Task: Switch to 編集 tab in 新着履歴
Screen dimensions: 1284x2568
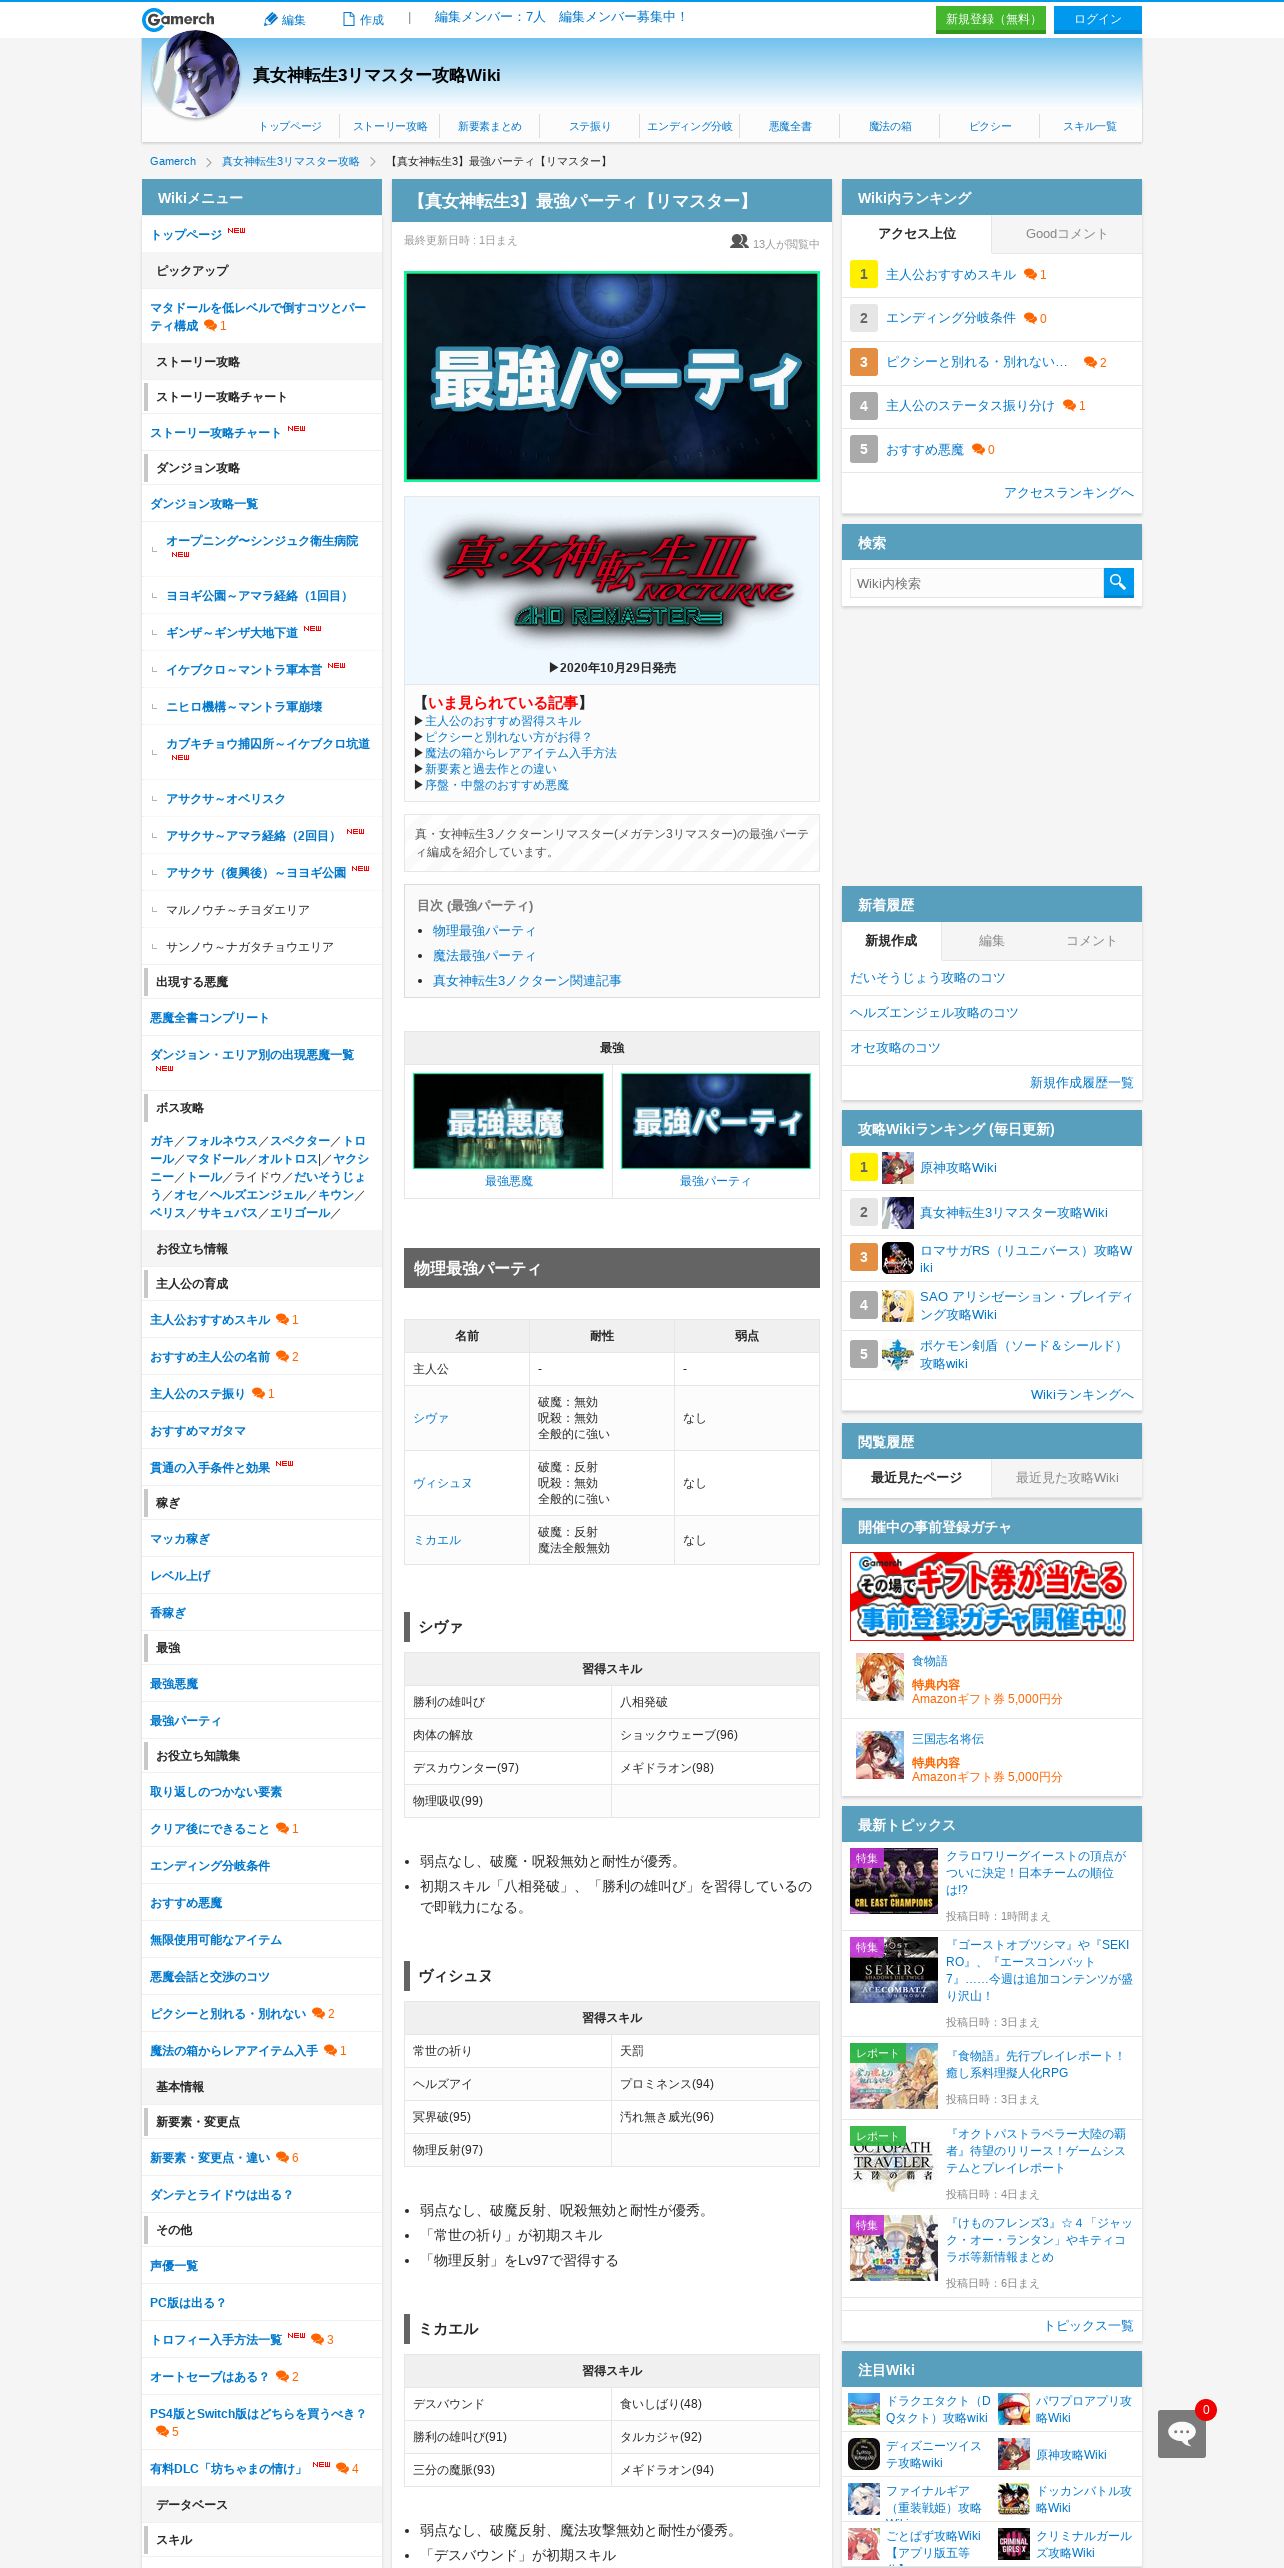Action: (x=991, y=941)
